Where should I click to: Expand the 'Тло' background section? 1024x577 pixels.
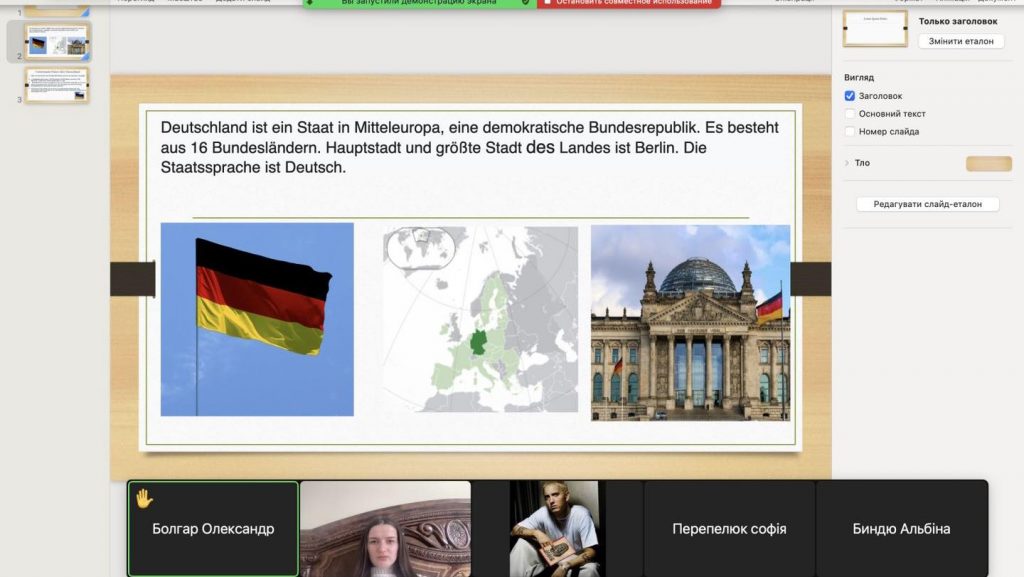point(847,163)
